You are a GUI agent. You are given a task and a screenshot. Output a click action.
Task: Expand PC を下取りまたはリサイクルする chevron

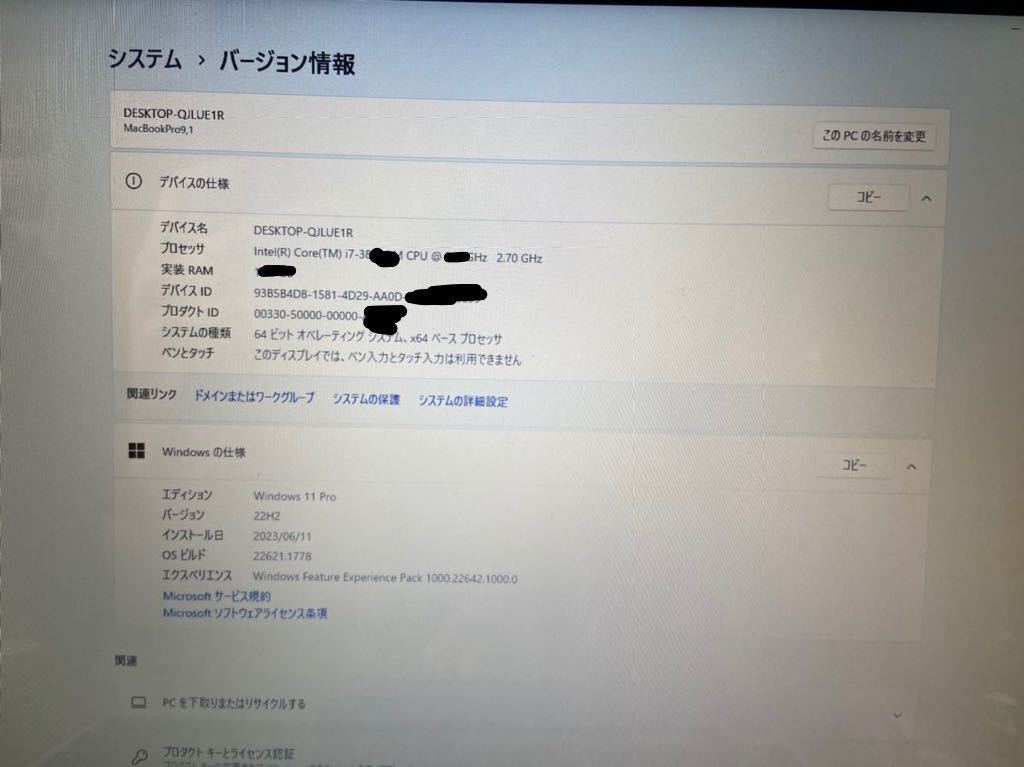[x=897, y=715]
